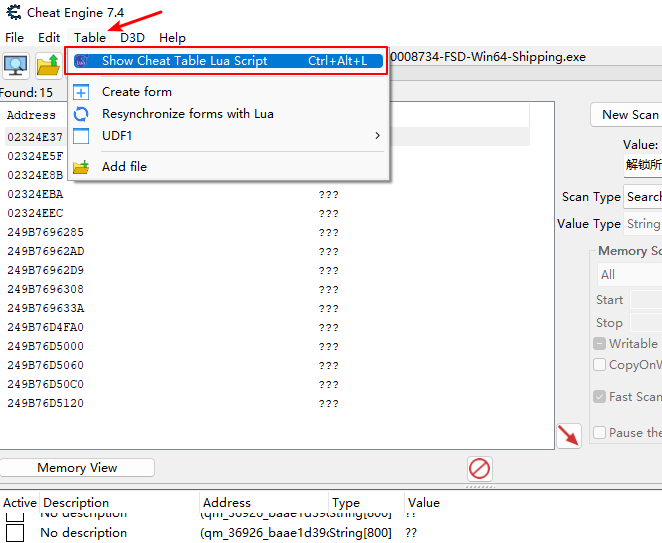Select address 249B76D5120 in results
The image size is (662, 543).
coord(46,403)
